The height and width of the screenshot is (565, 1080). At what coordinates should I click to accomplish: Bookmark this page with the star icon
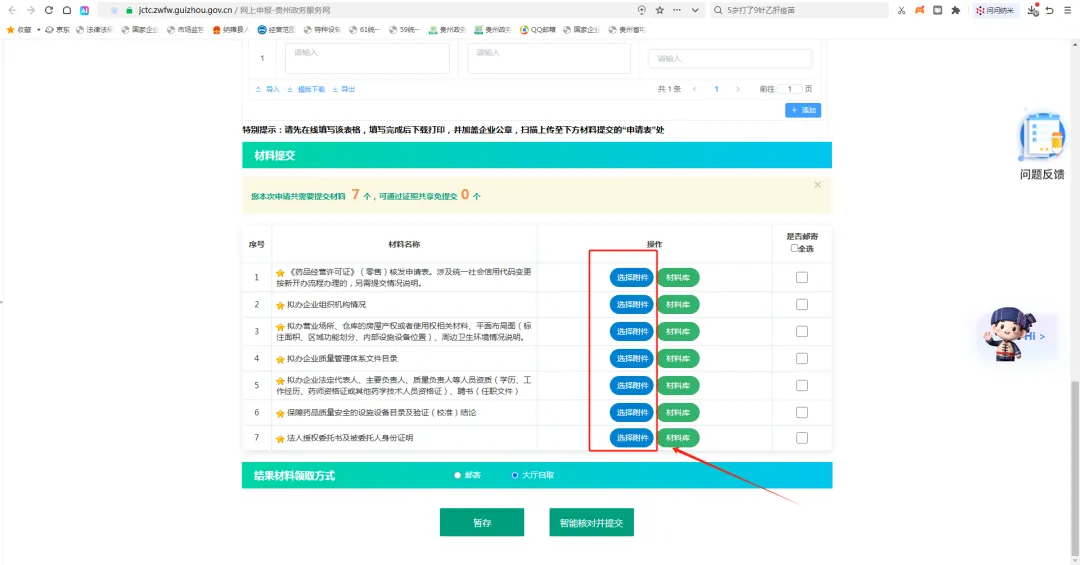click(659, 10)
